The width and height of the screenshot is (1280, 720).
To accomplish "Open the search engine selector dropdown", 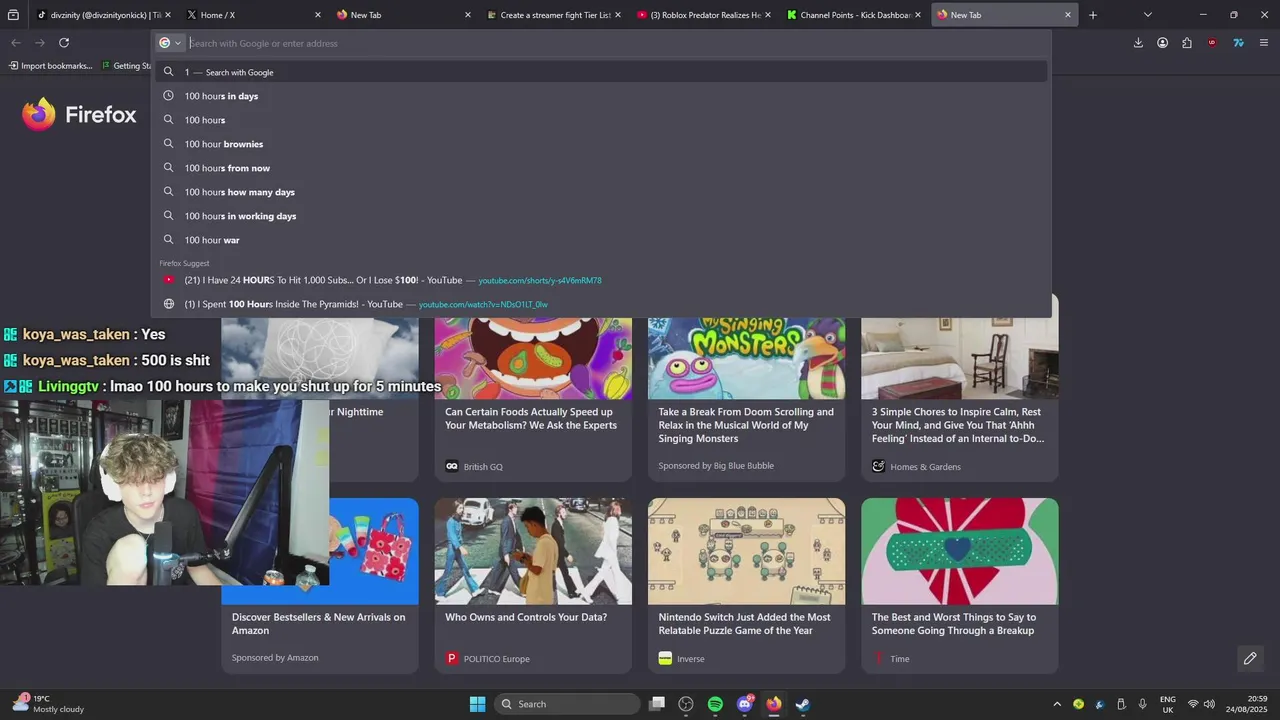I will click(x=170, y=43).
